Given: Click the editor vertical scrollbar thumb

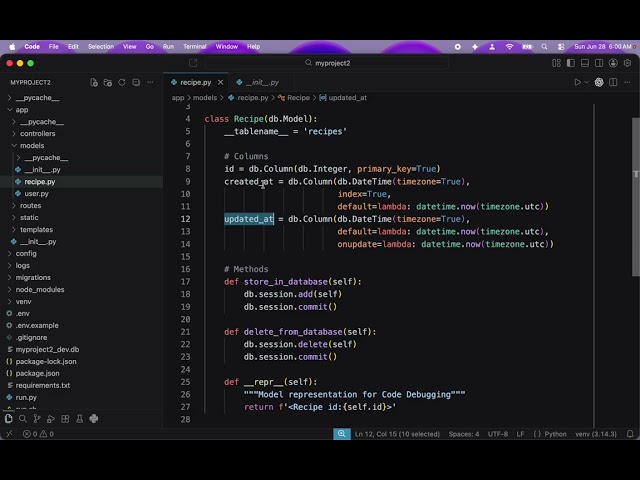Looking at the screenshot, I should click(636, 197).
